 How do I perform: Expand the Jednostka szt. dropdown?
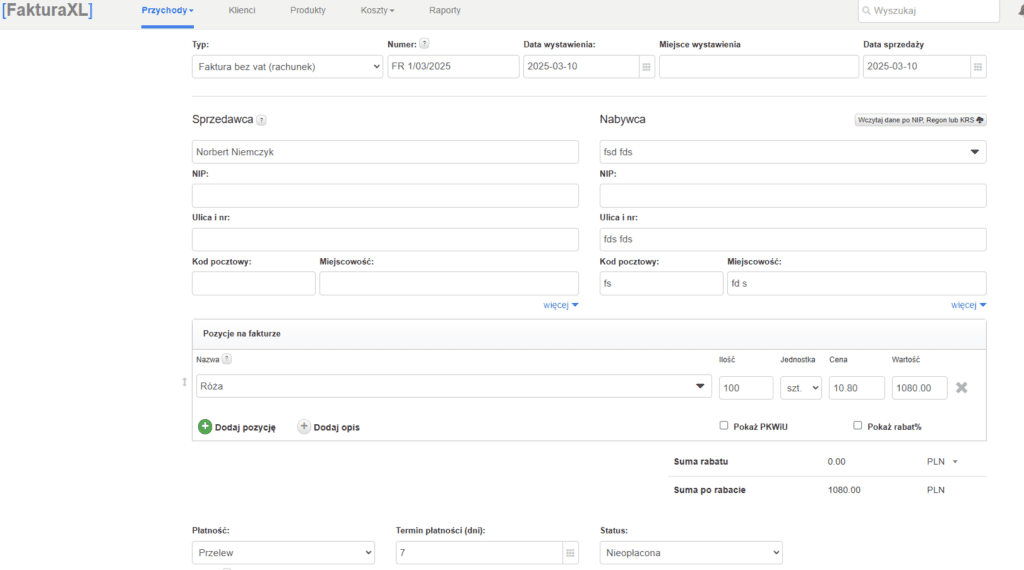(x=800, y=388)
